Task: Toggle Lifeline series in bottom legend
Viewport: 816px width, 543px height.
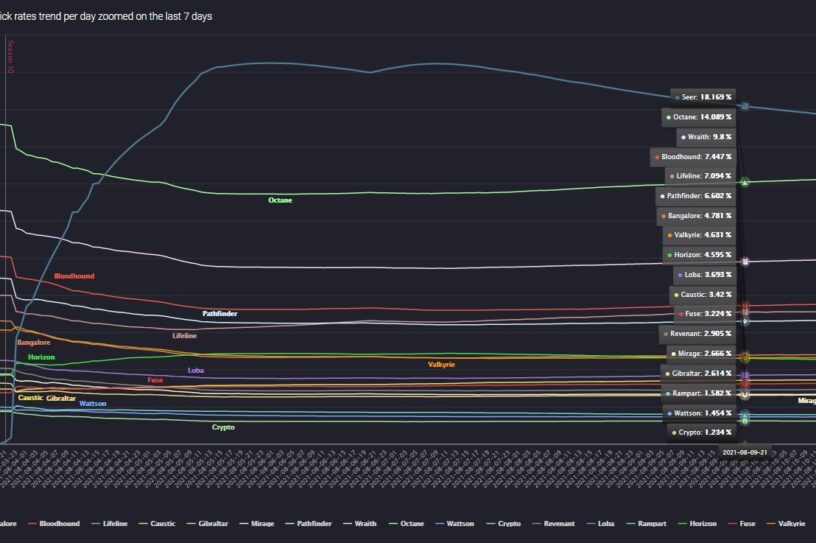Action: [109, 524]
